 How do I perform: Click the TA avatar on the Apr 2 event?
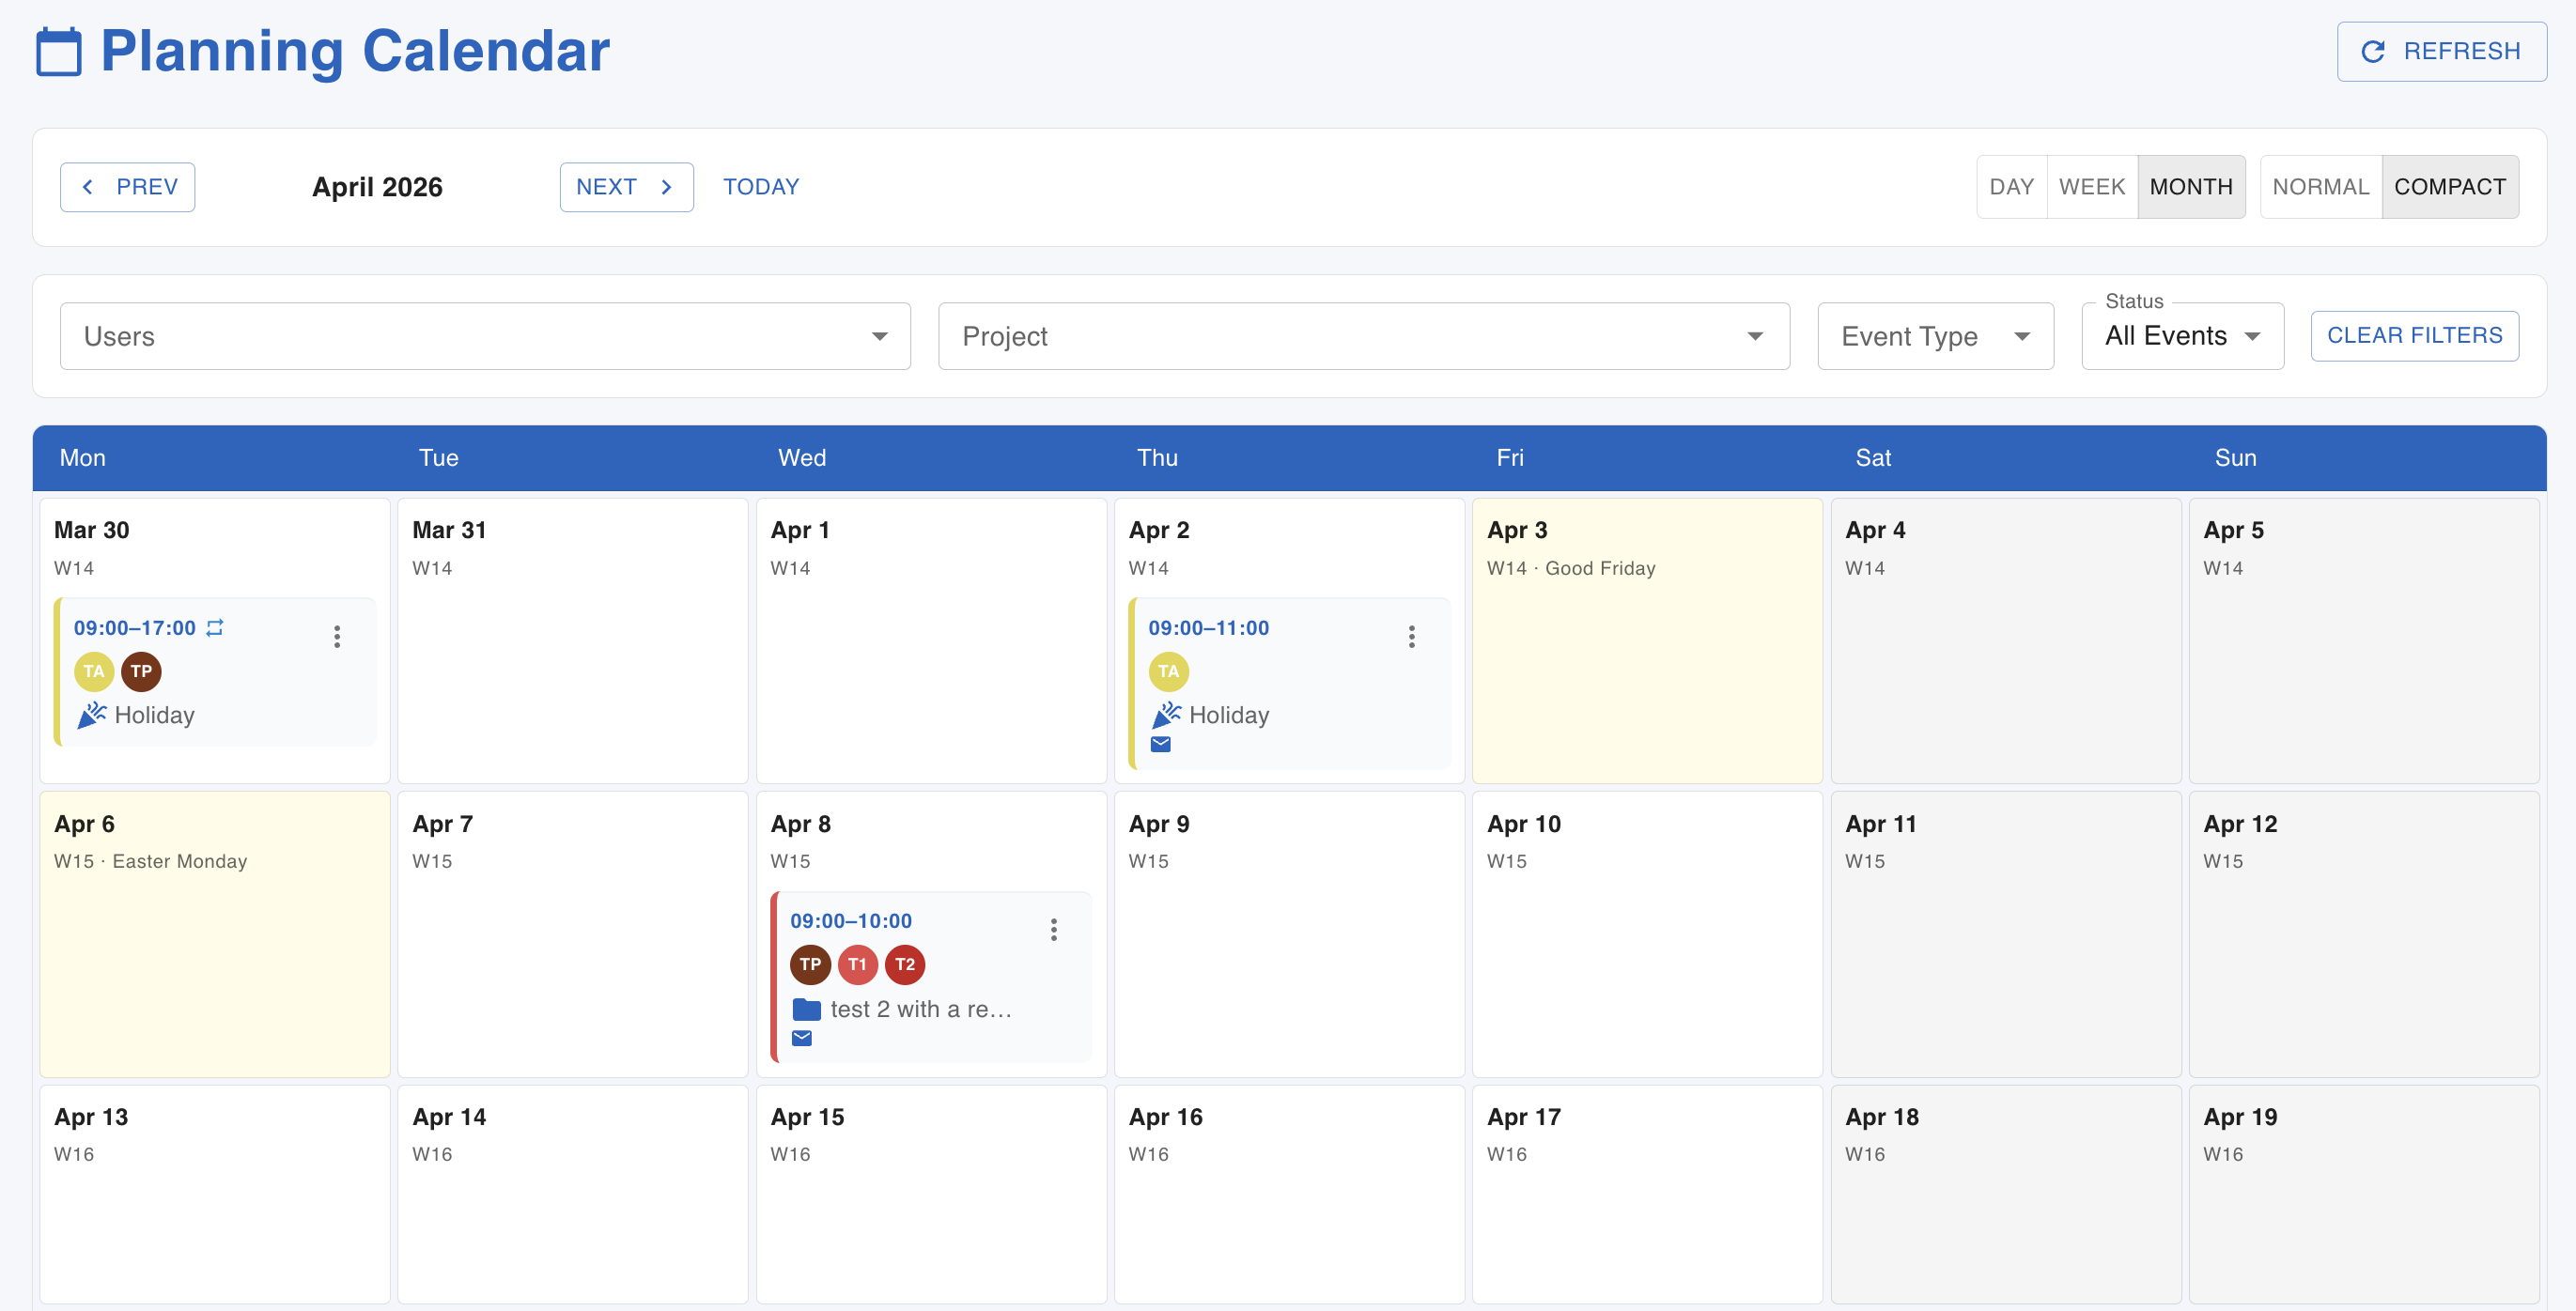[x=1168, y=671]
